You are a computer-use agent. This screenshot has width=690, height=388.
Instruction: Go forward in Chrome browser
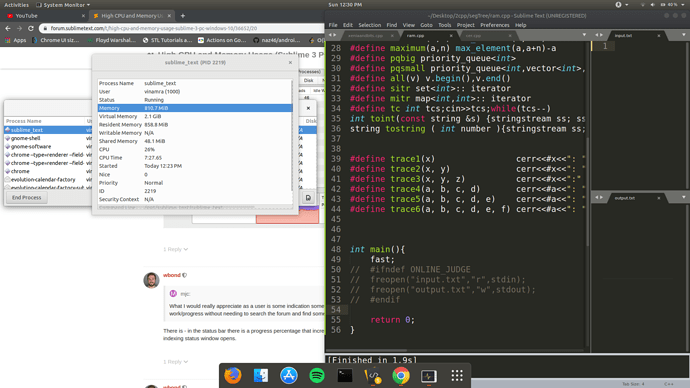pyautogui.click(x=19, y=28)
